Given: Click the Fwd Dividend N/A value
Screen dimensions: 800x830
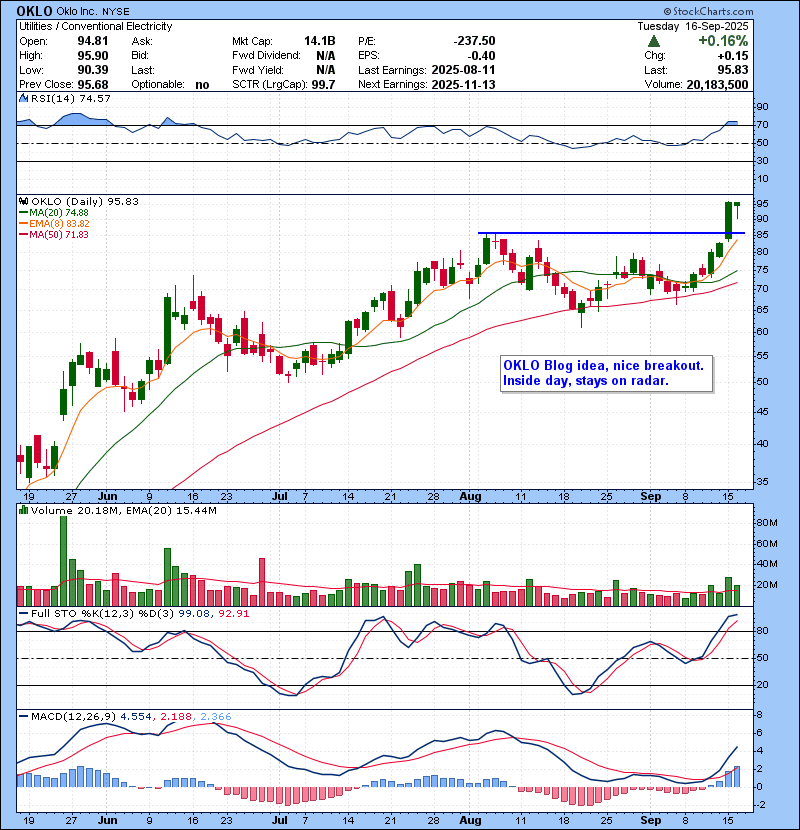Looking at the screenshot, I should pyautogui.click(x=326, y=56).
